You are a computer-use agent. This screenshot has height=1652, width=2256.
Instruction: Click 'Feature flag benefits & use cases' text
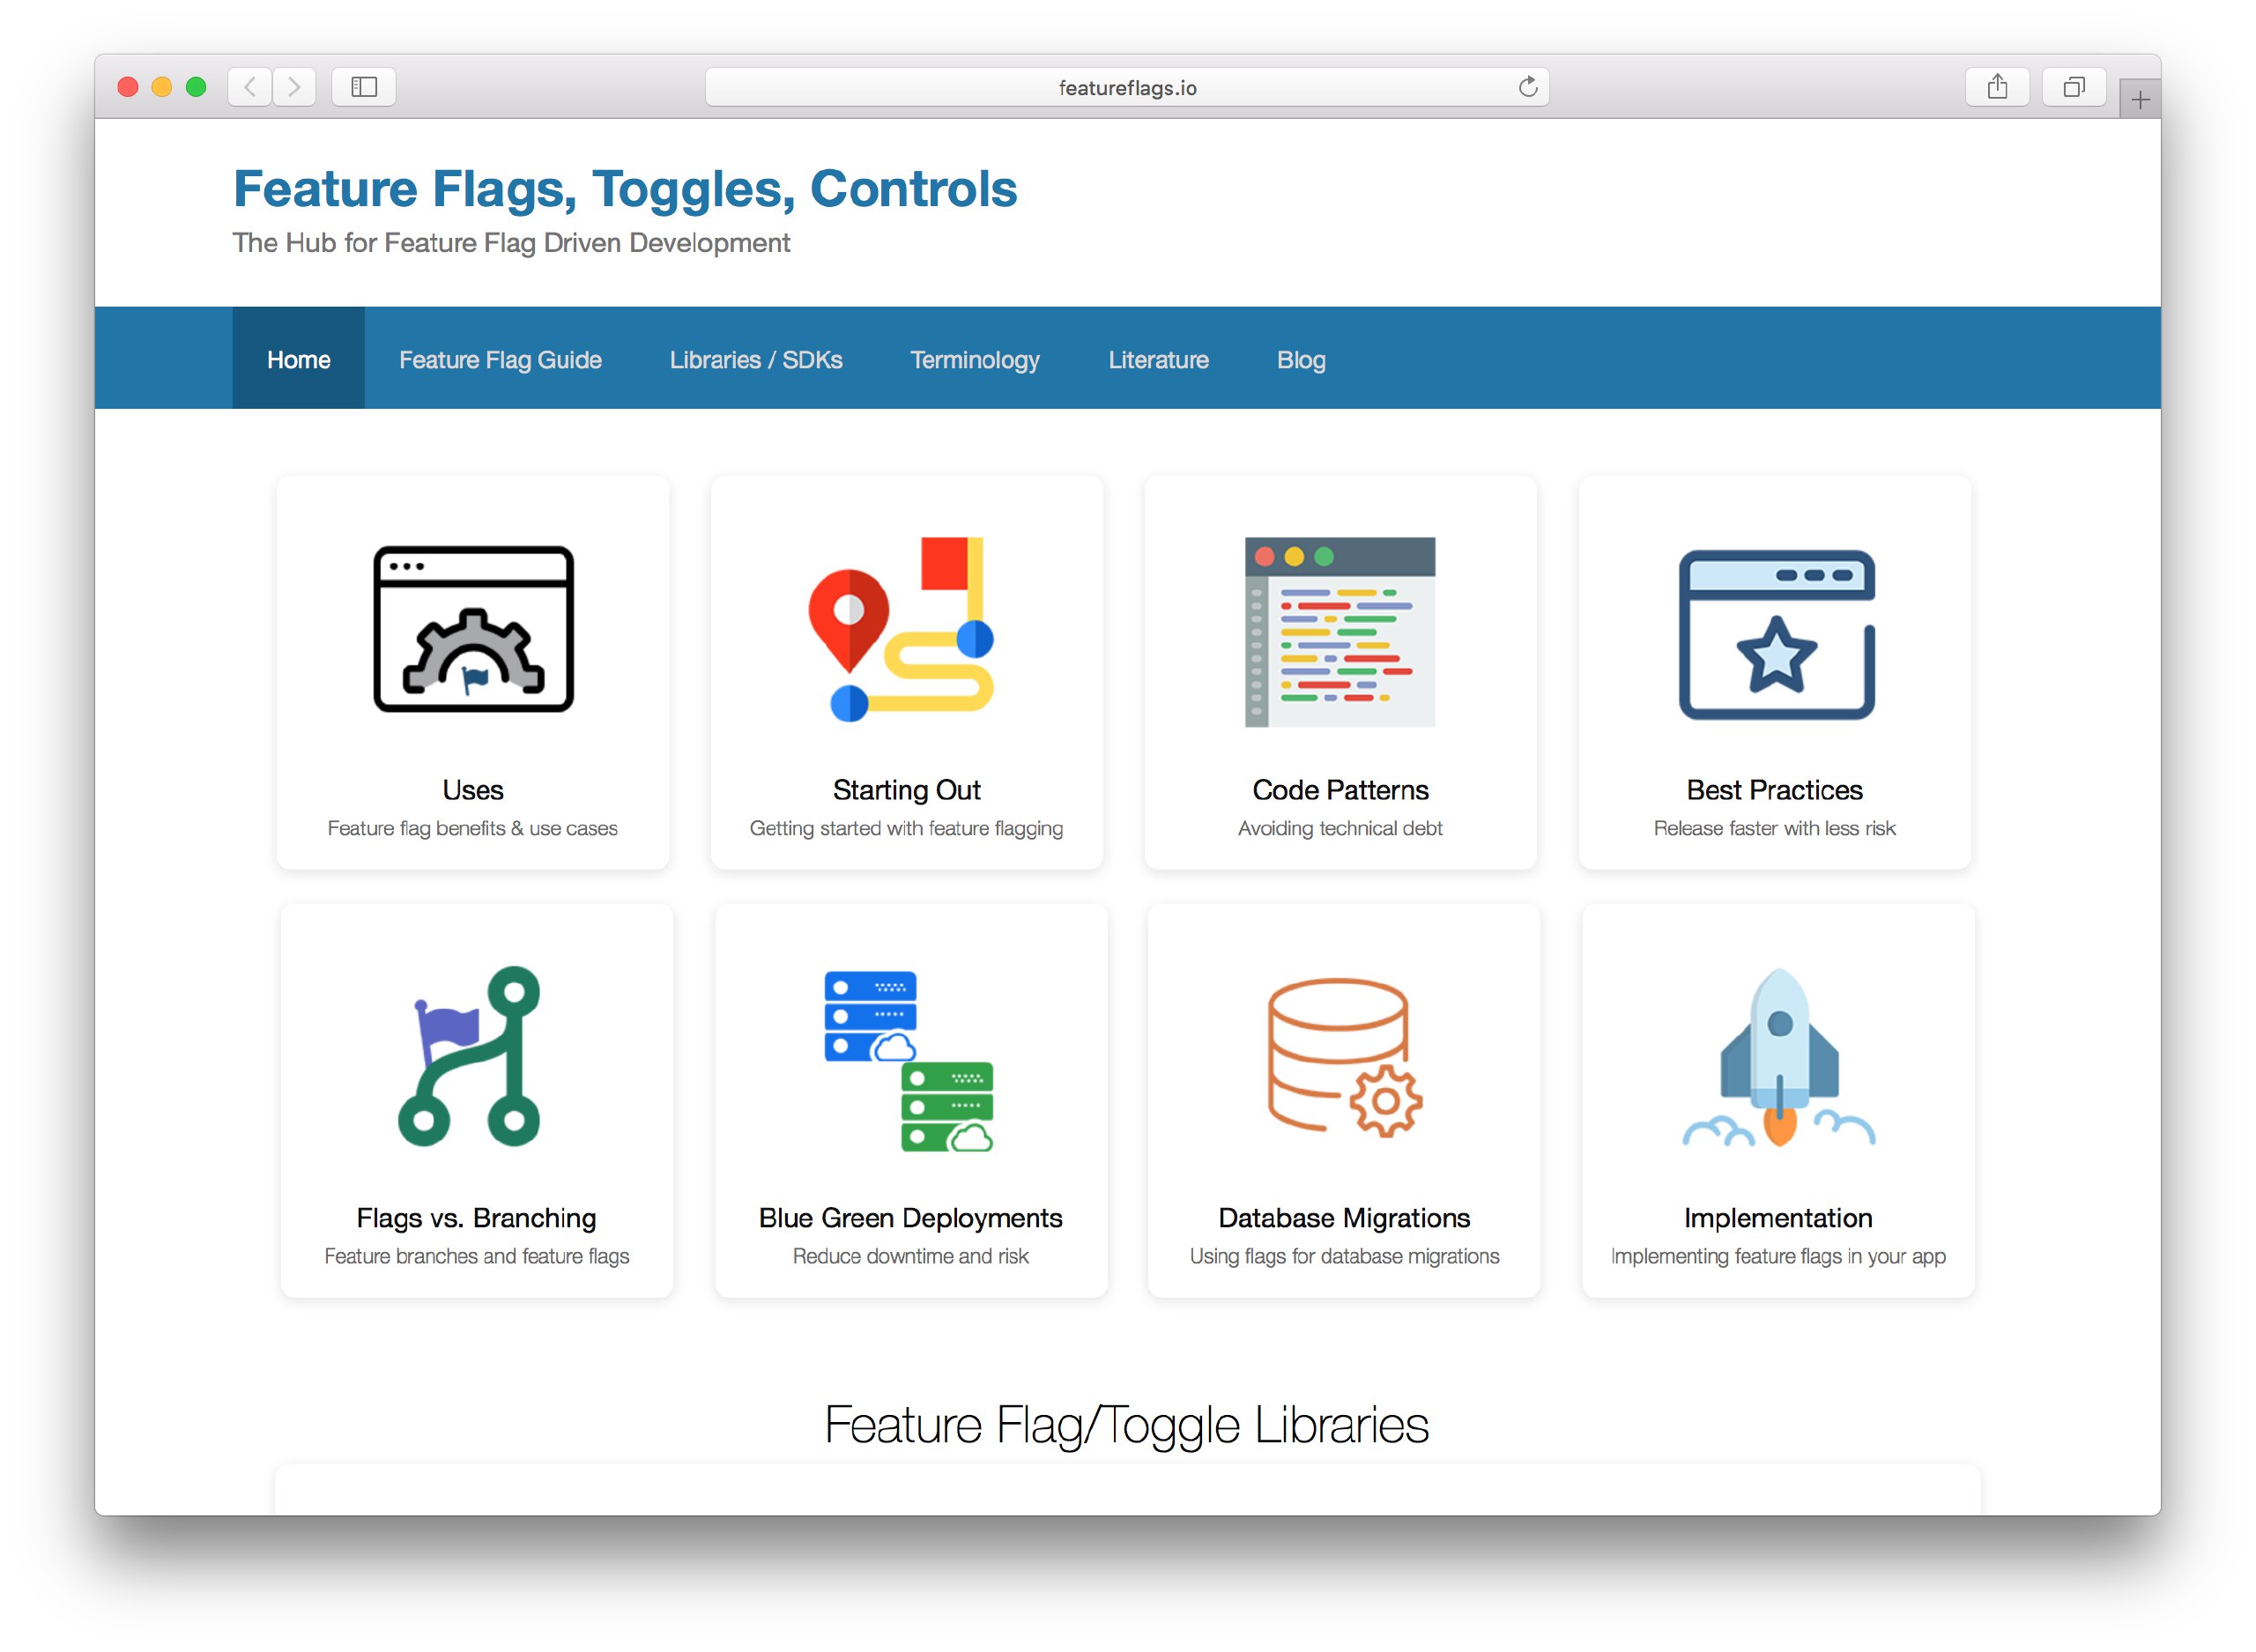473,828
